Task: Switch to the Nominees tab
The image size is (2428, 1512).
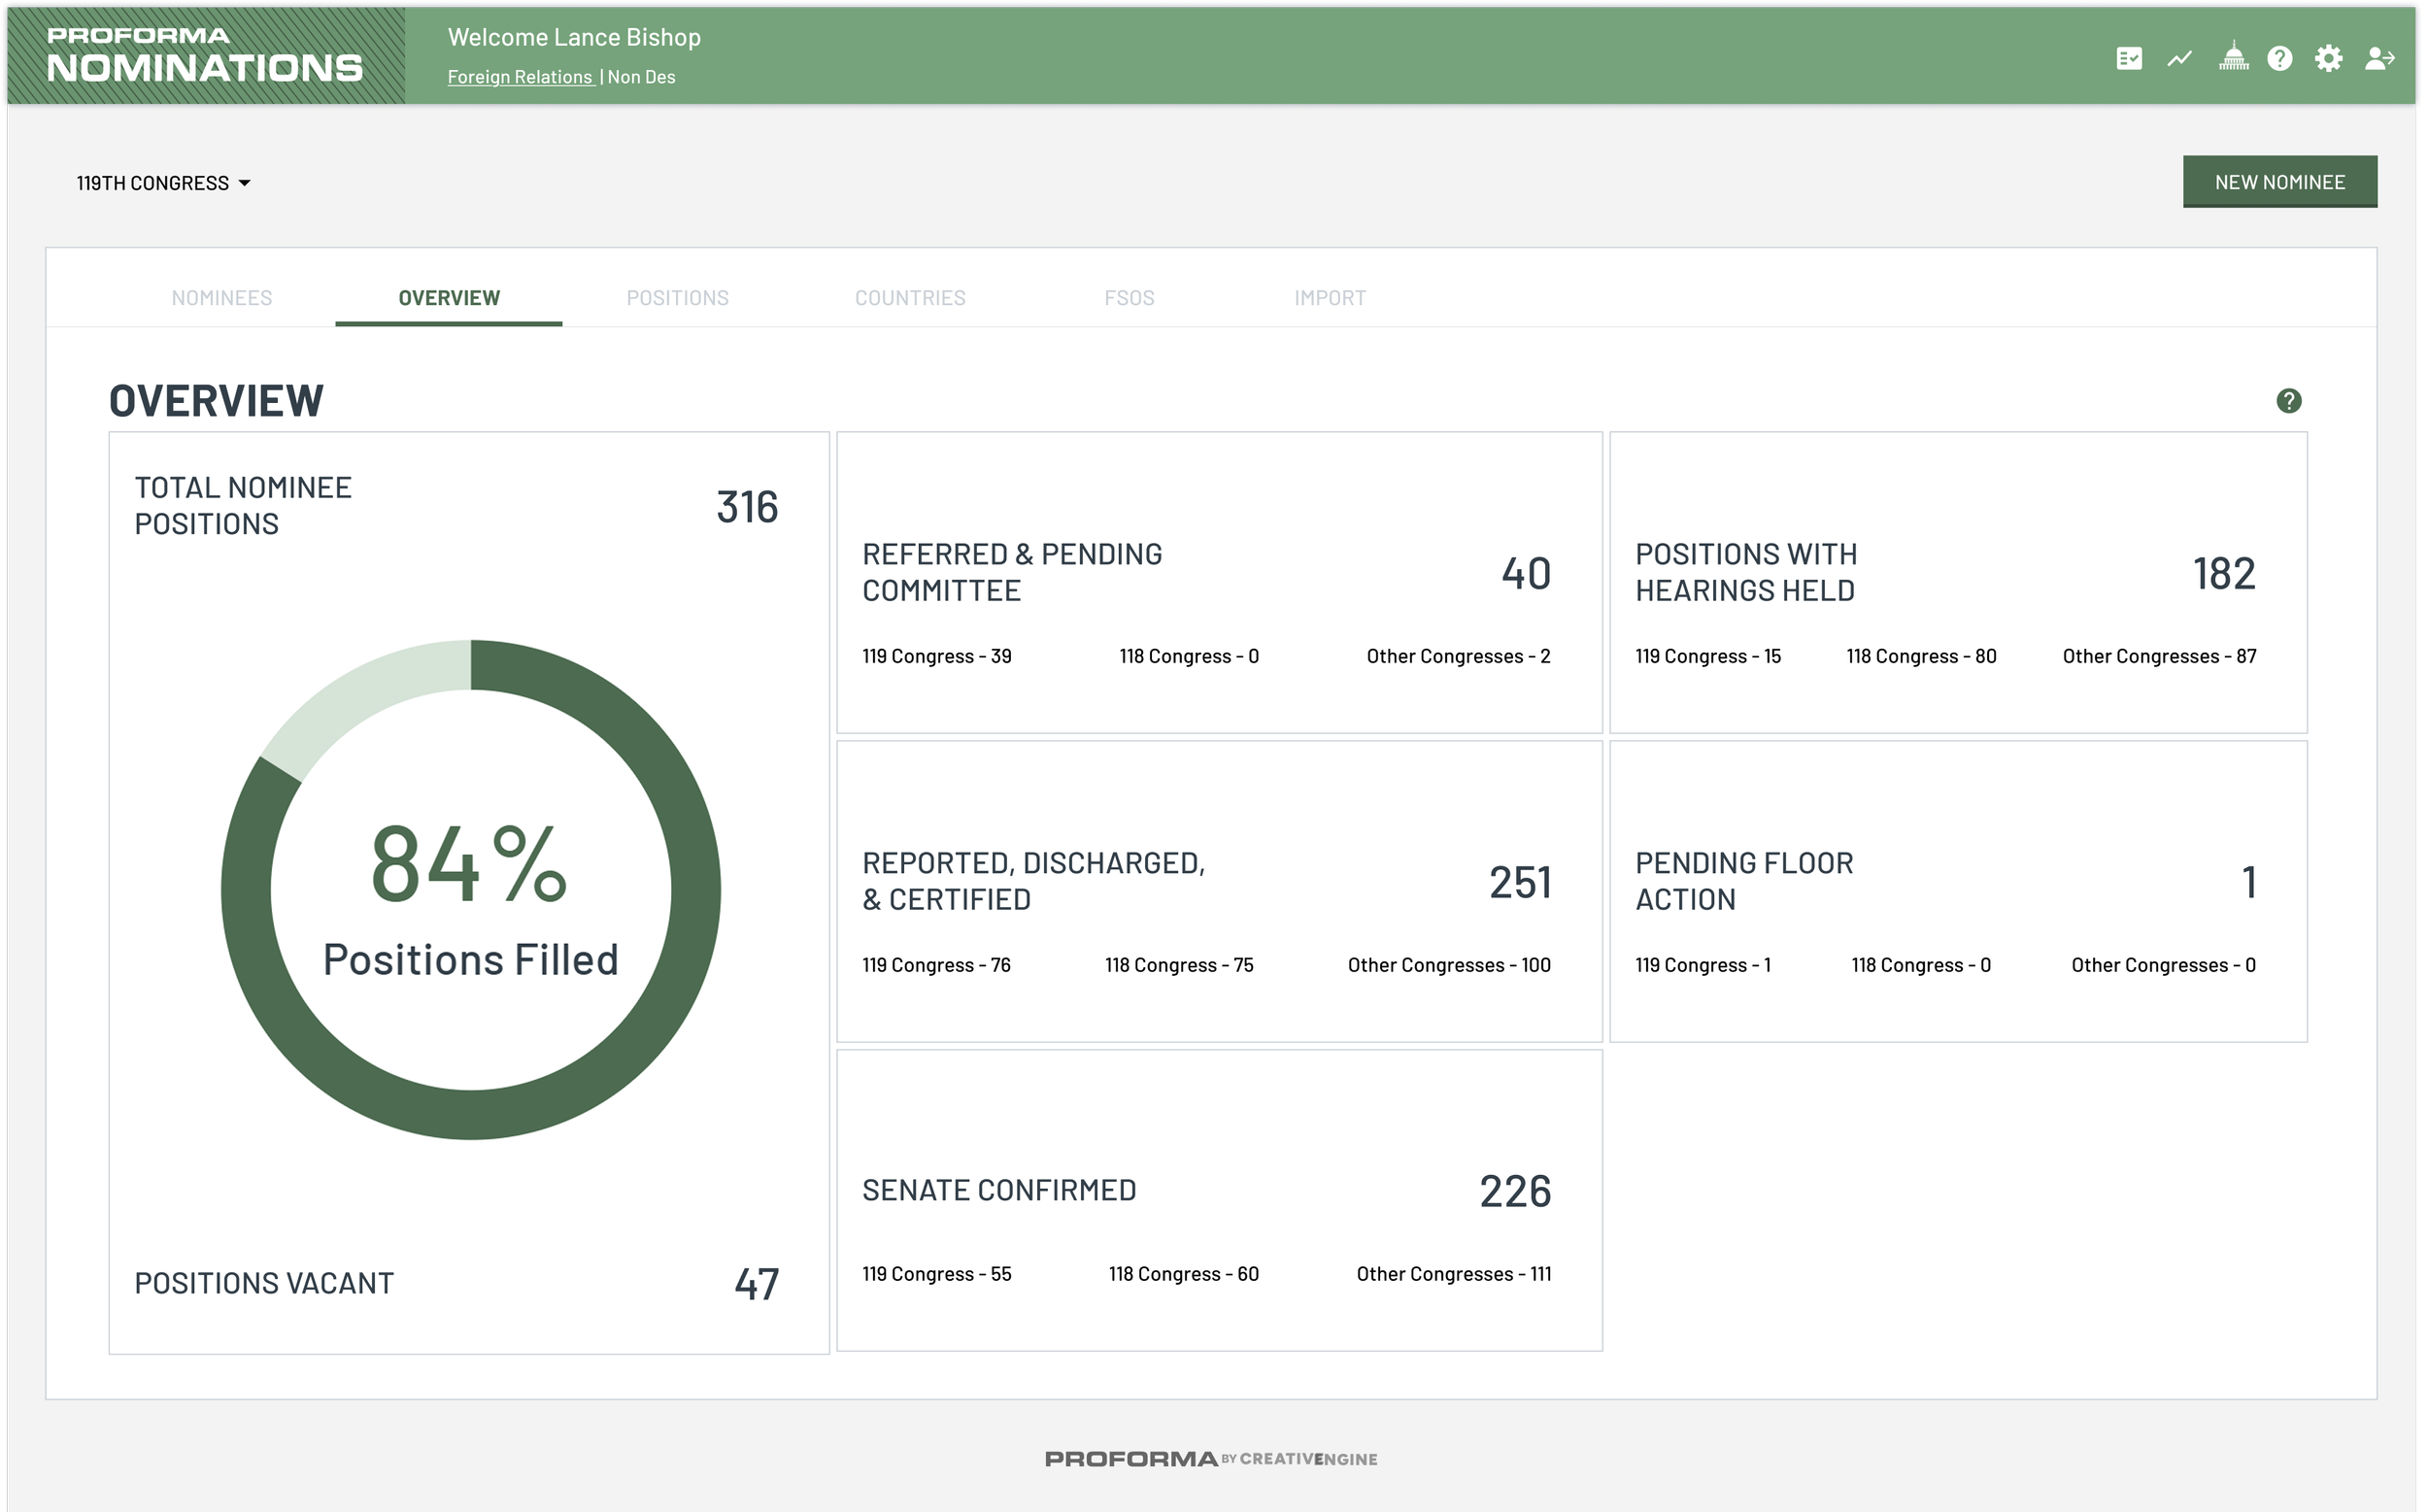Action: [222, 298]
